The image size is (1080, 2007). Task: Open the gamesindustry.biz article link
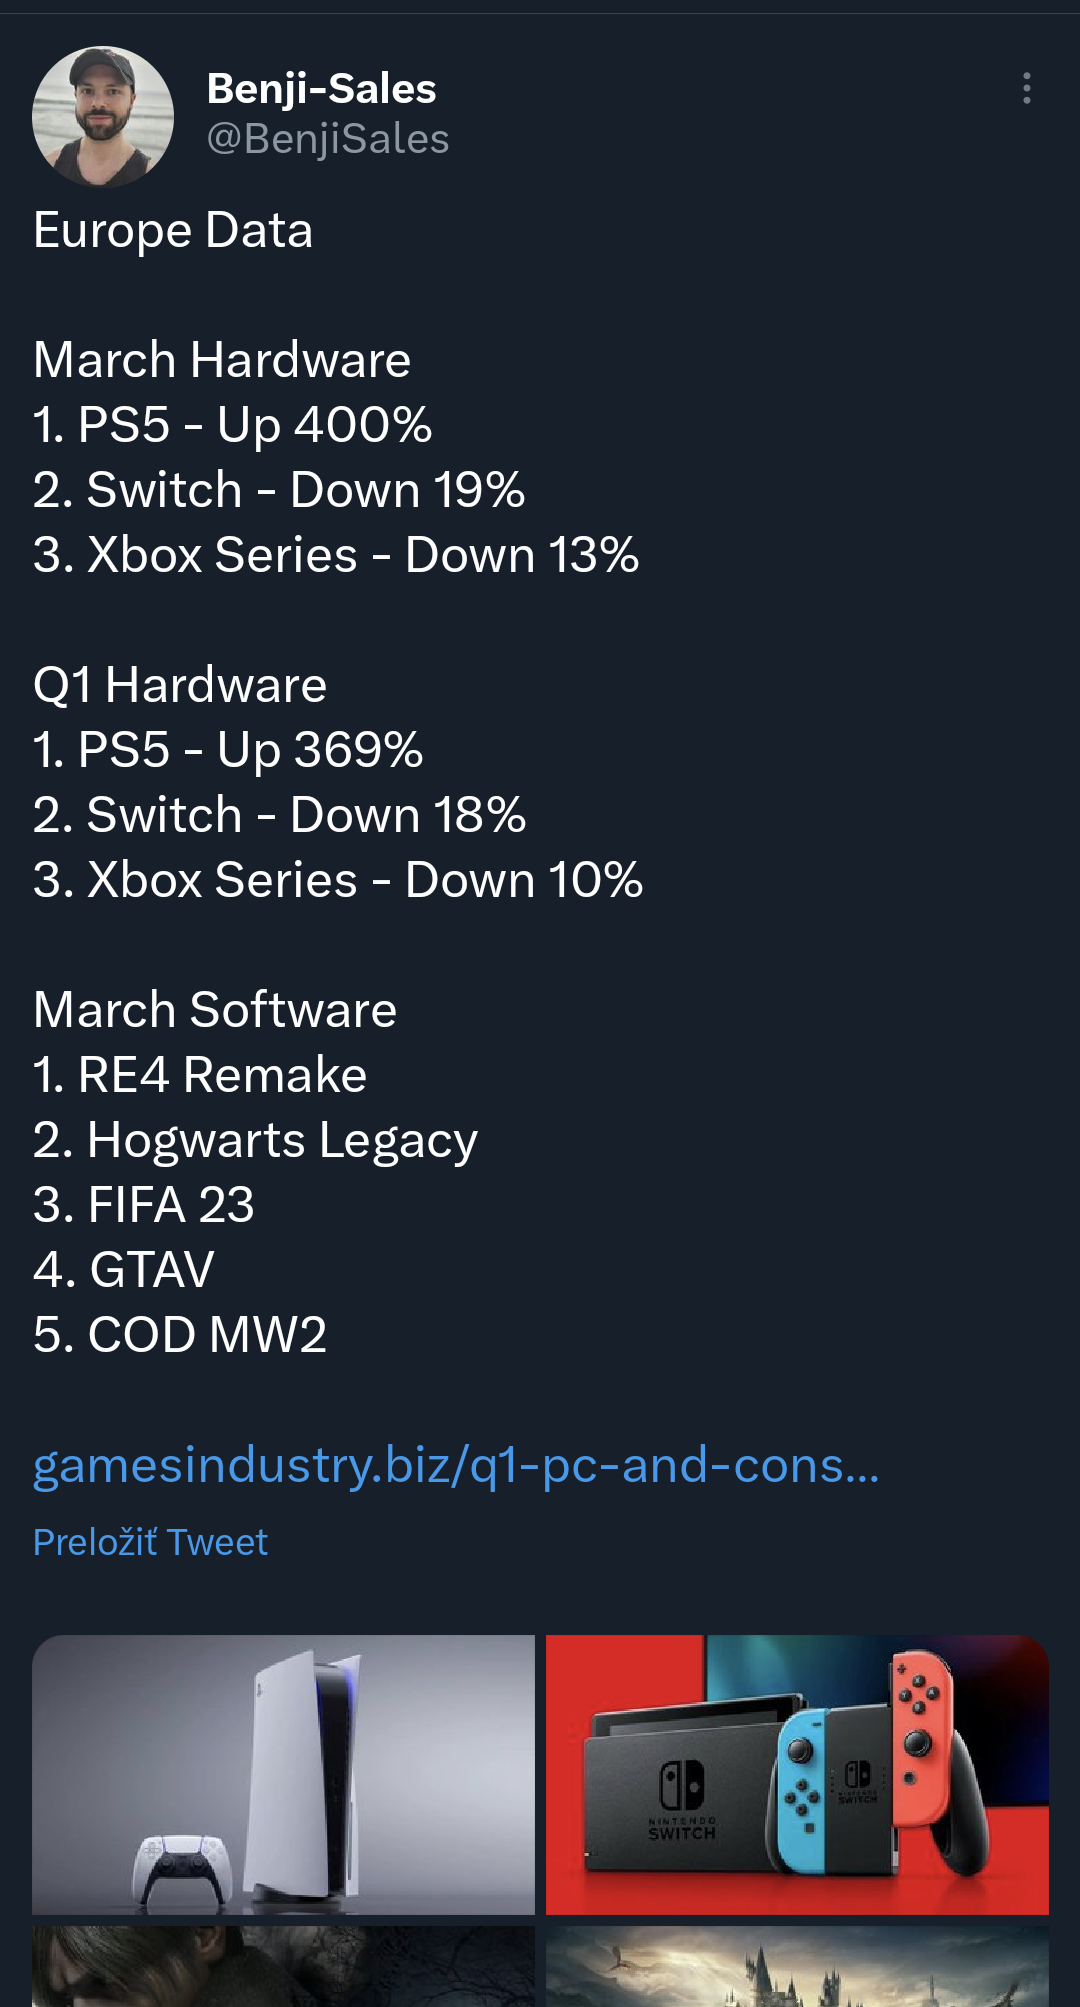pos(456,1465)
